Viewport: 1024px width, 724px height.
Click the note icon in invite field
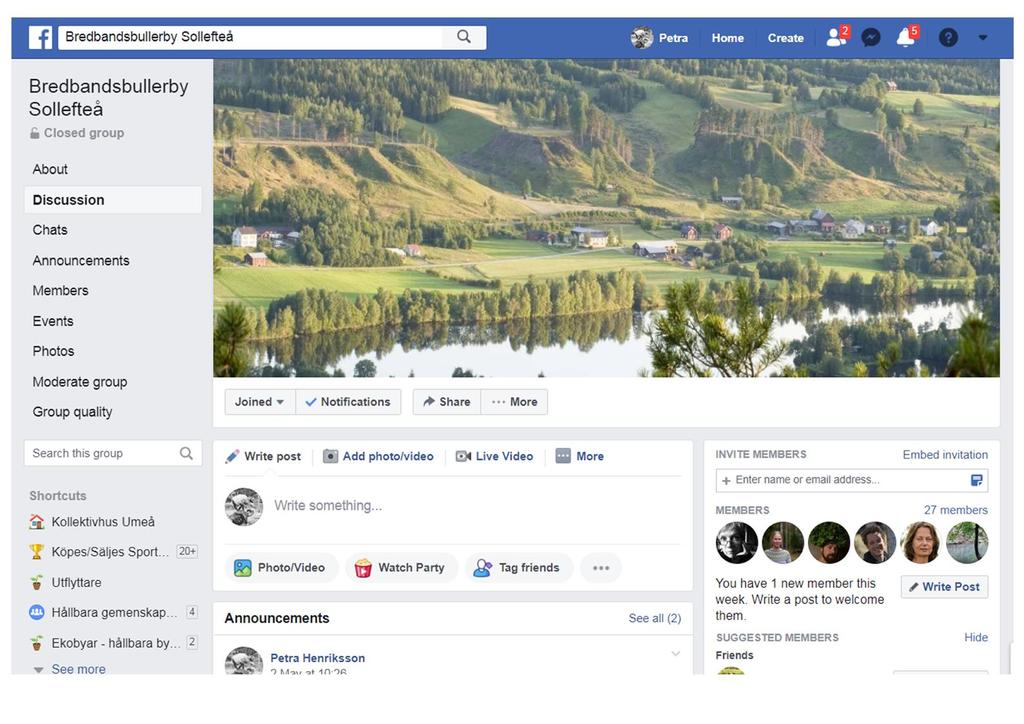point(976,480)
